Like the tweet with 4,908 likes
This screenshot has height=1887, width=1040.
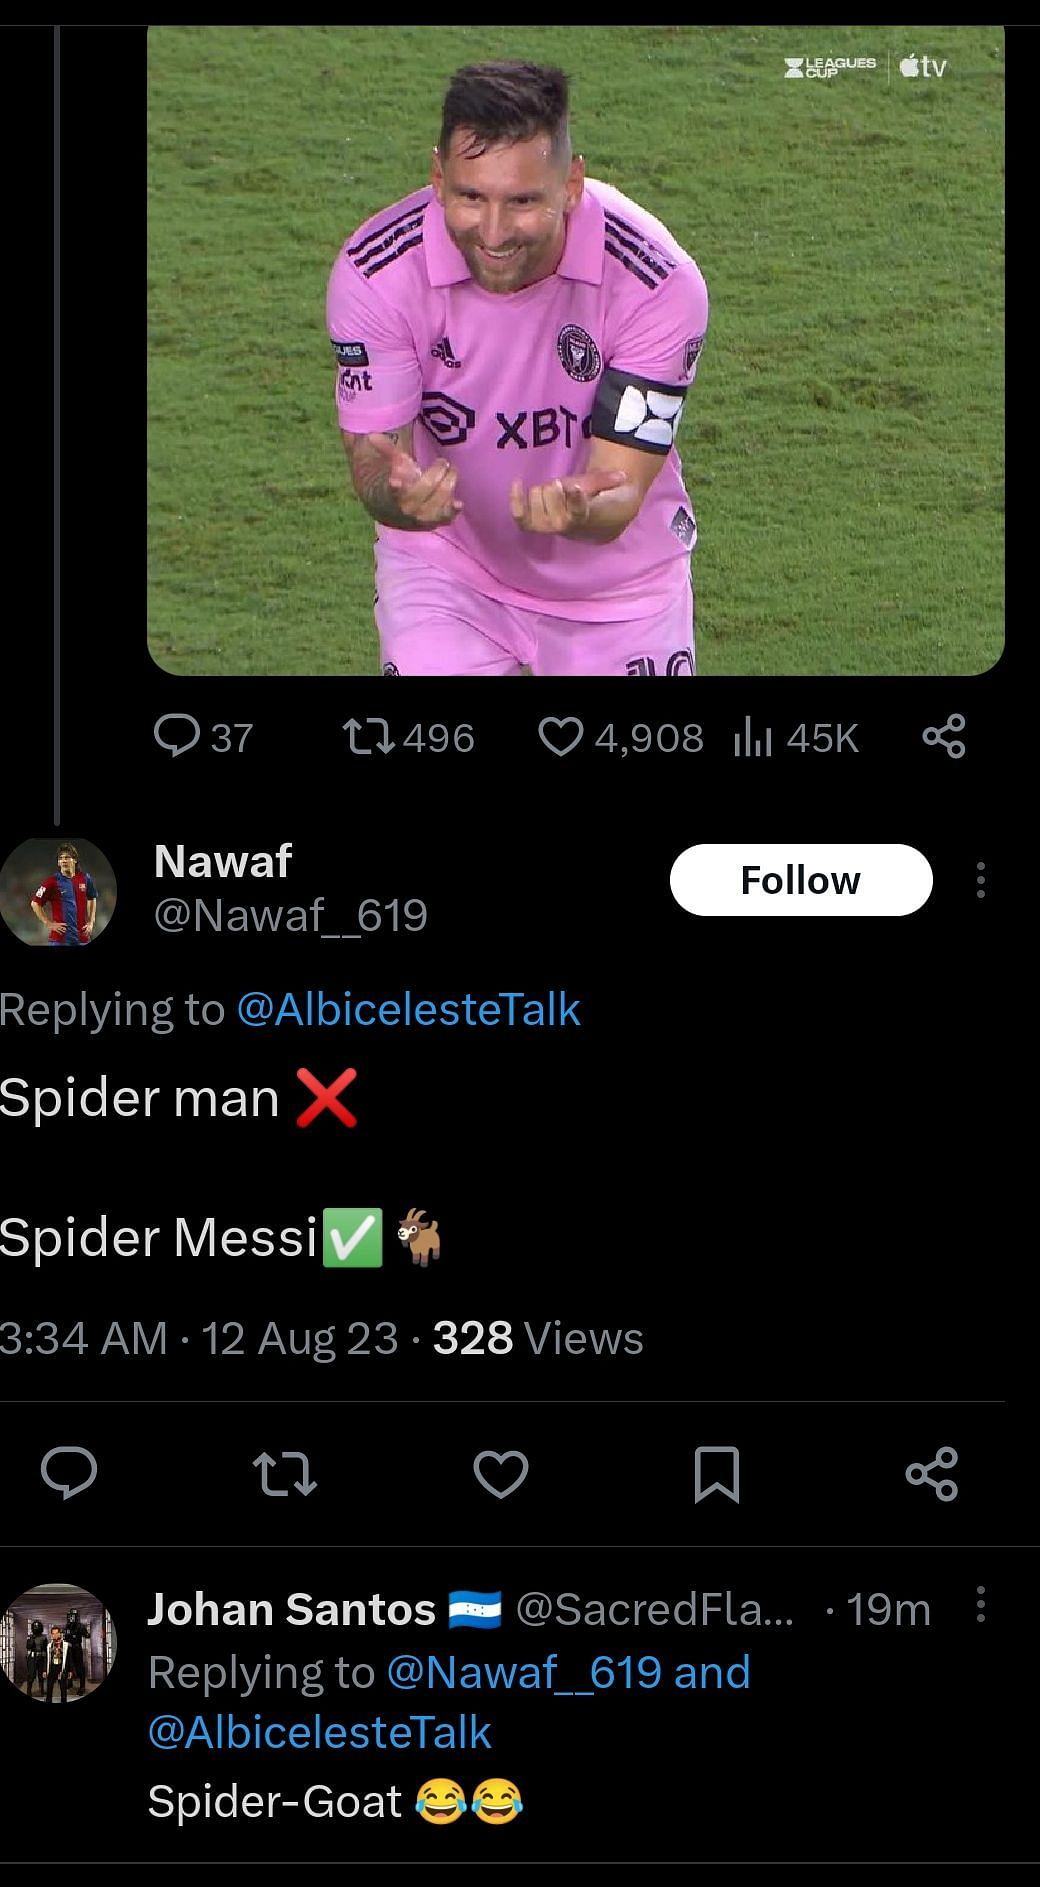560,737
